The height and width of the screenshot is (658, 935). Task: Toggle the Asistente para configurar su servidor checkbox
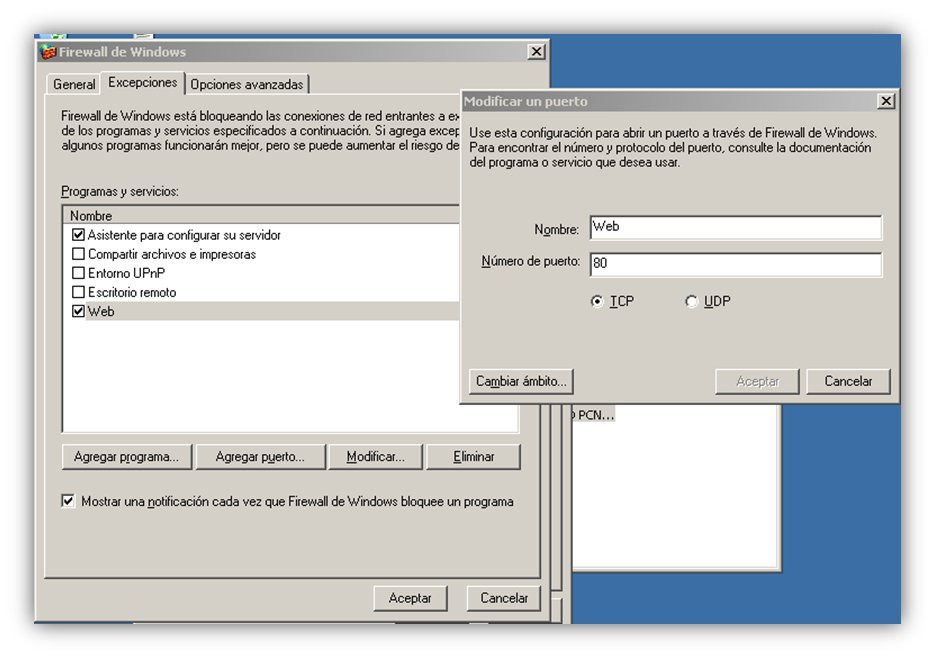coord(78,234)
